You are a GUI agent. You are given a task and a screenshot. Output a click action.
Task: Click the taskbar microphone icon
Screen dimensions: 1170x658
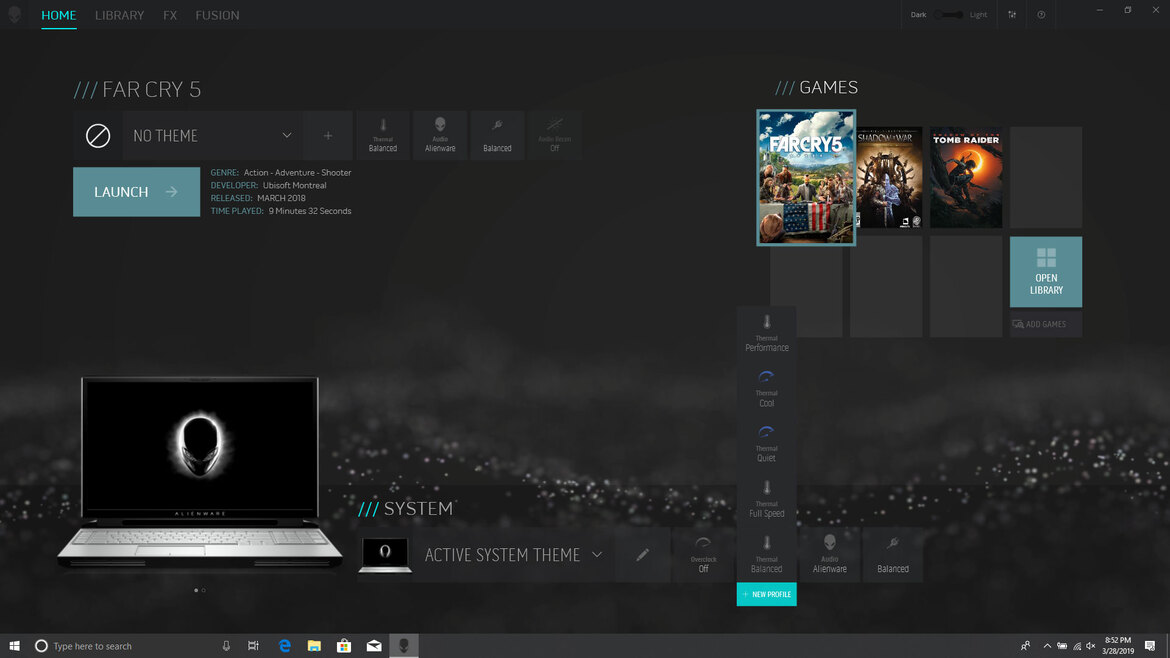226,646
